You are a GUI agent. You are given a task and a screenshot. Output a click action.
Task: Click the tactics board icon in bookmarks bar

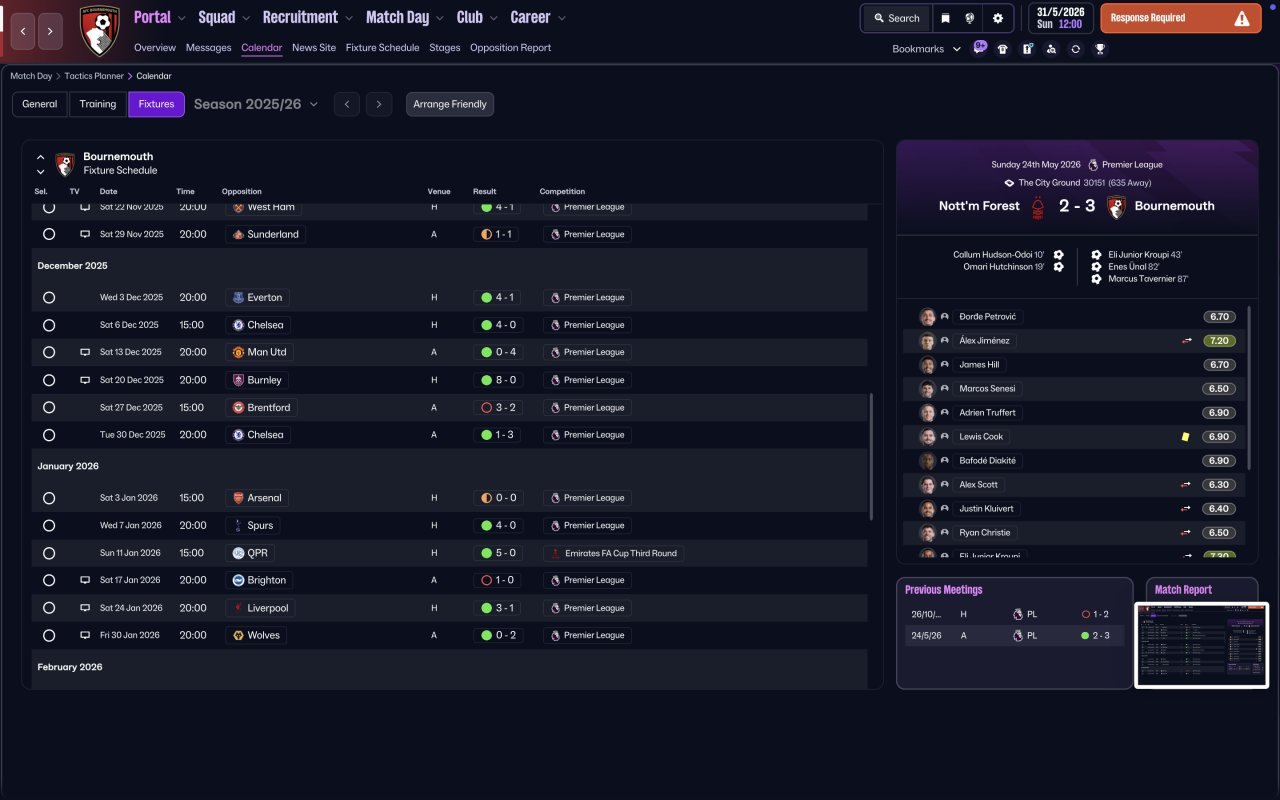click(1027, 49)
